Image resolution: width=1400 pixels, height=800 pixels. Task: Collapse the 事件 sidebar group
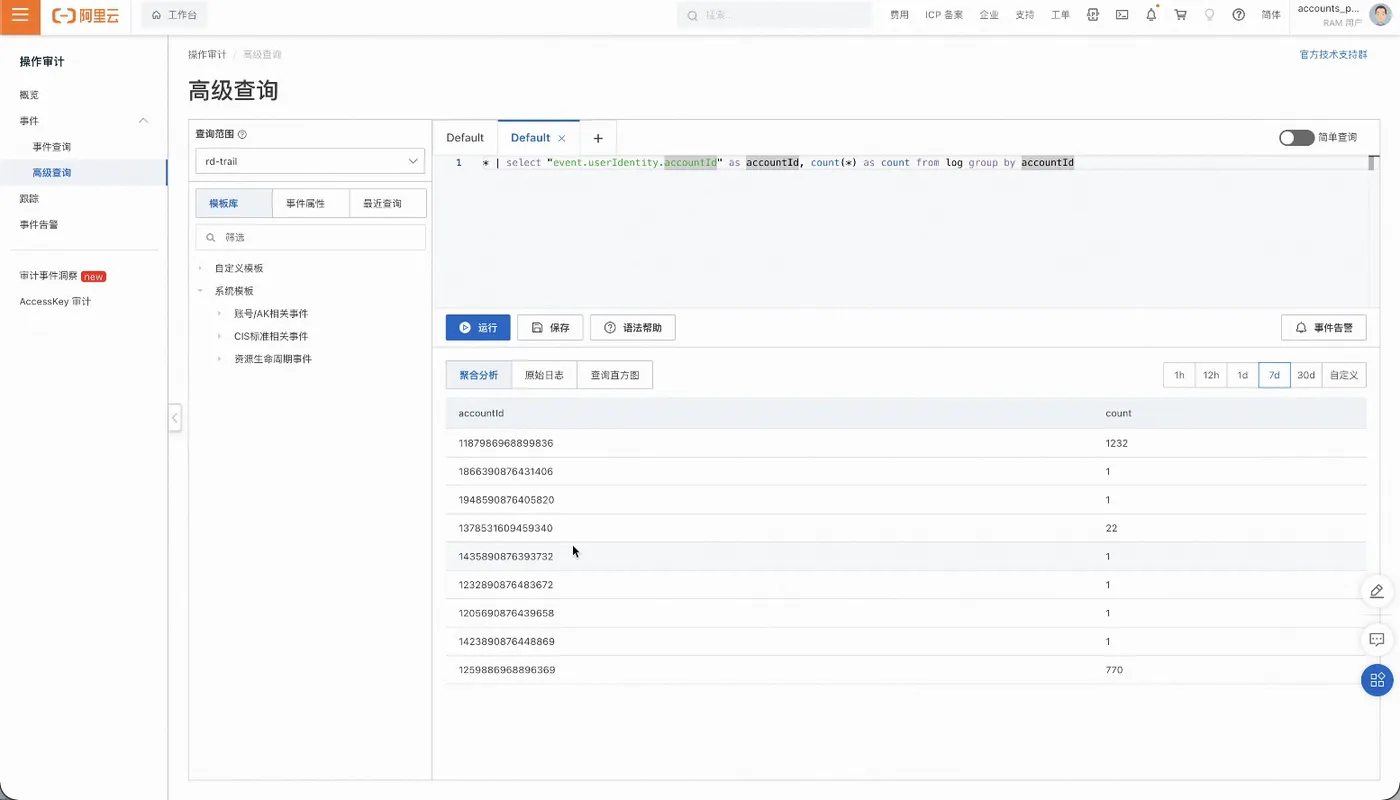[143, 121]
